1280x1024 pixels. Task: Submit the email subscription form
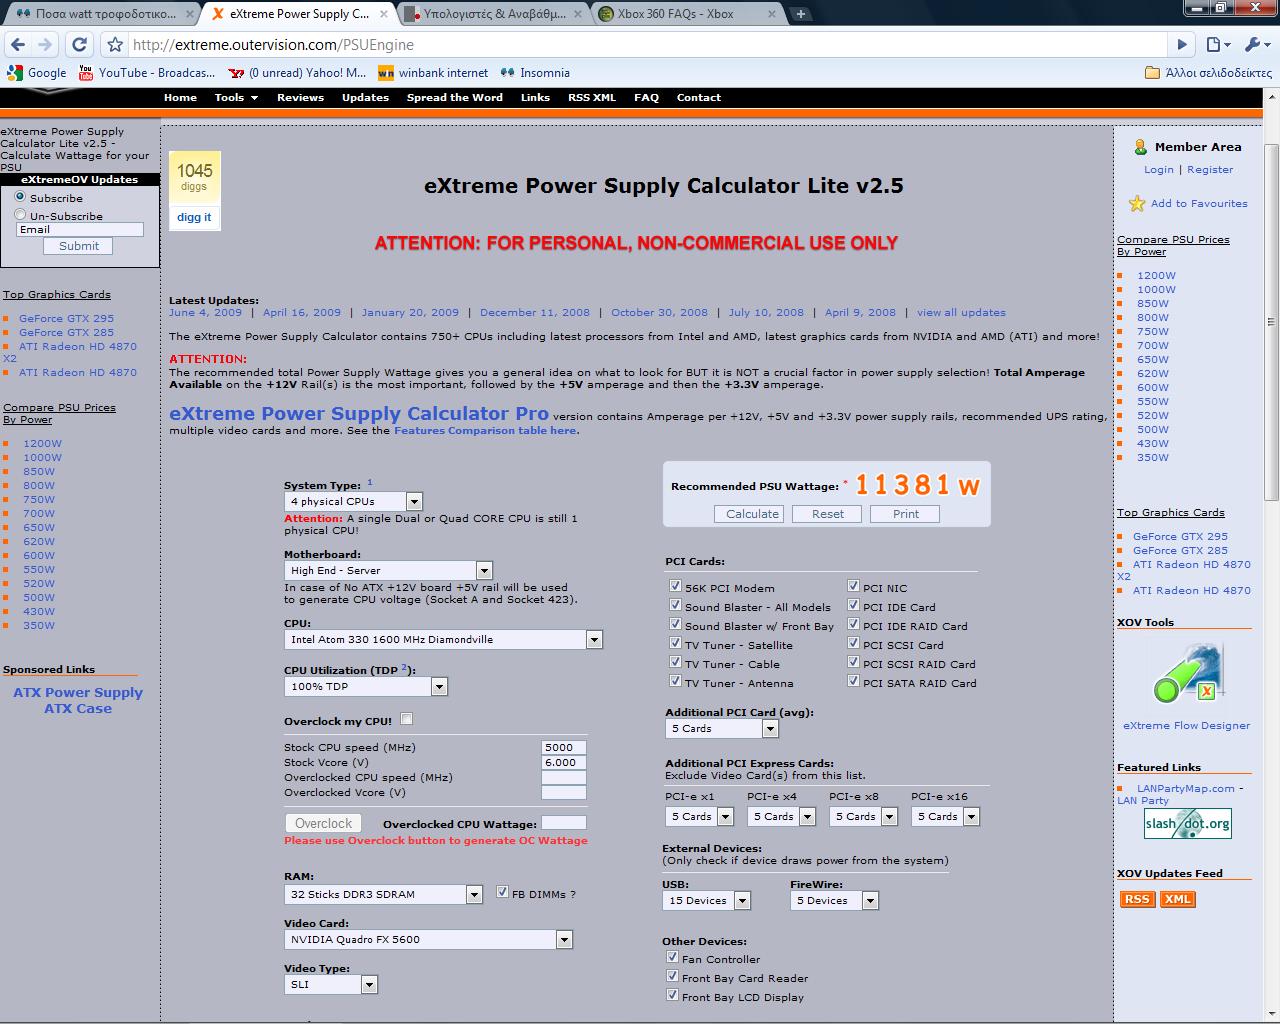click(79, 246)
